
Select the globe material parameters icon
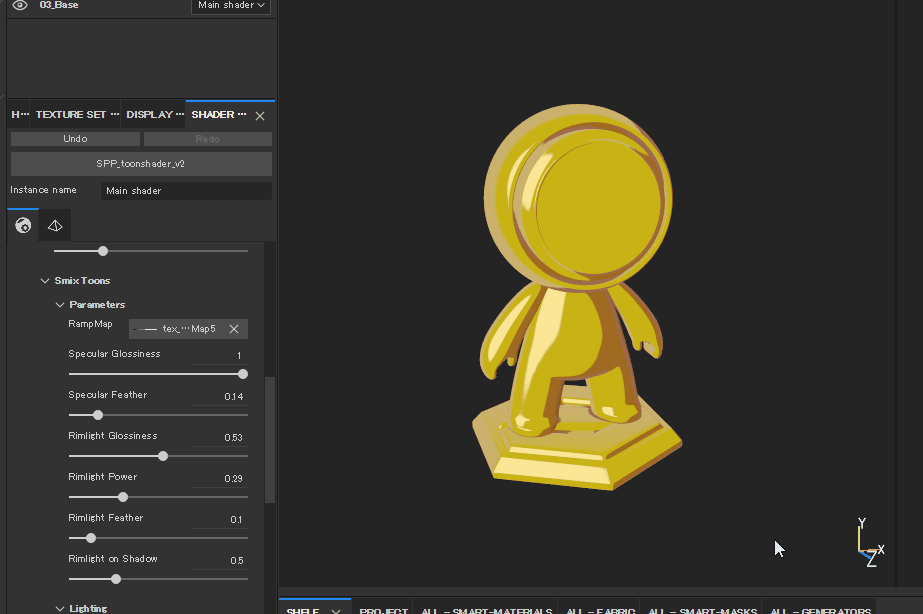tap(23, 225)
